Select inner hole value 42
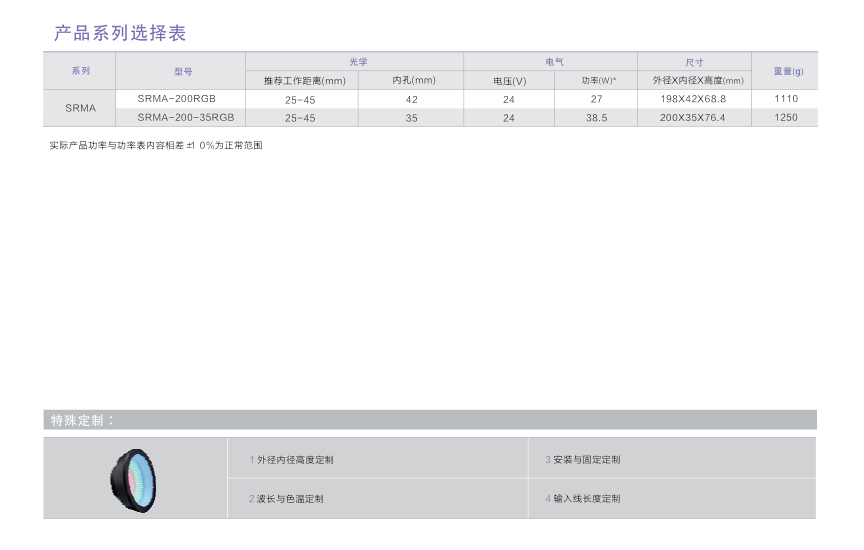The height and width of the screenshot is (550, 864). 412,99
